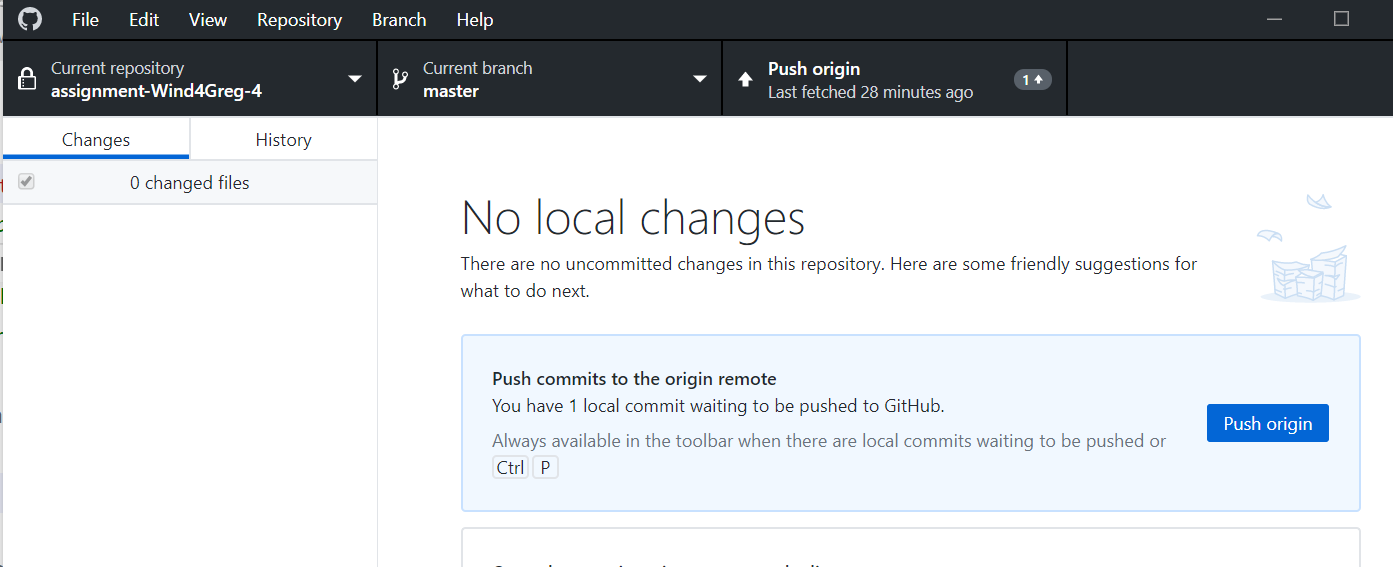Switch to the History tab
Image resolution: width=1393 pixels, height=567 pixels.
(283, 140)
